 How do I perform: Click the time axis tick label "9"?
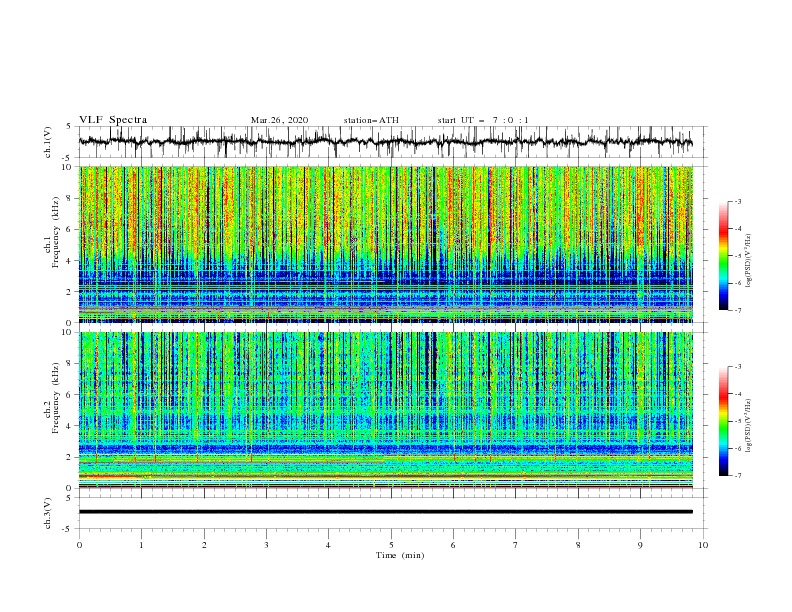[640, 545]
